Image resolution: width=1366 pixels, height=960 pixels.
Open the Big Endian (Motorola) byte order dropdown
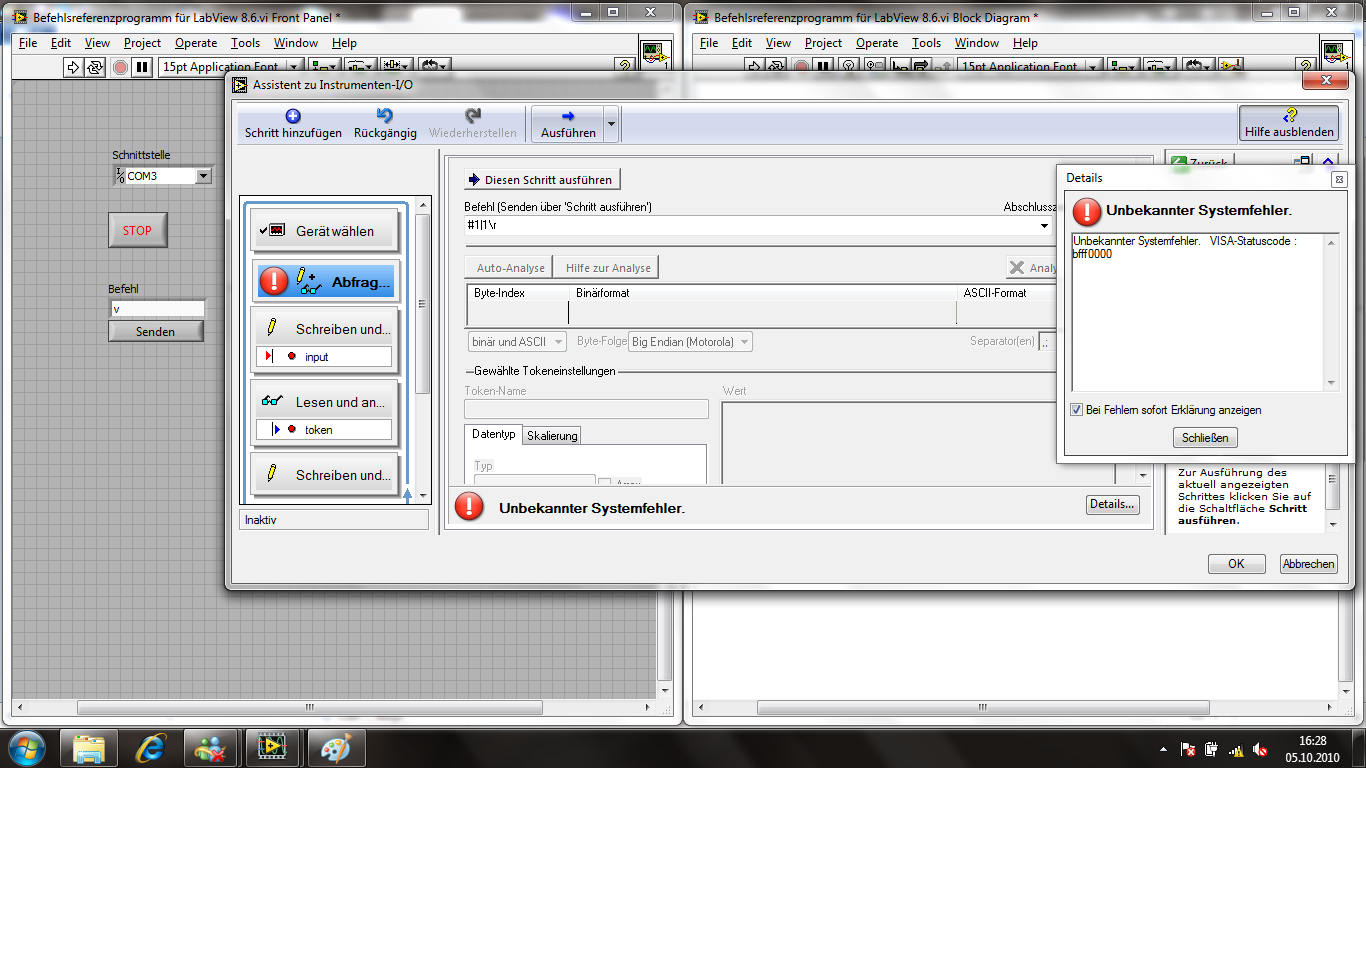click(x=690, y=342)
